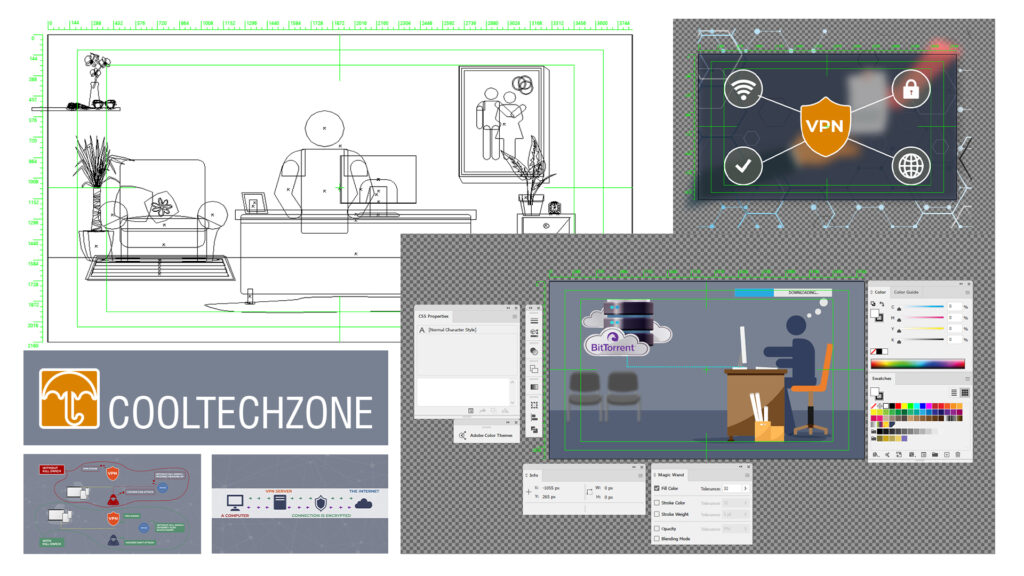Click the swap fill and stroke arrow

pos(882,304)
